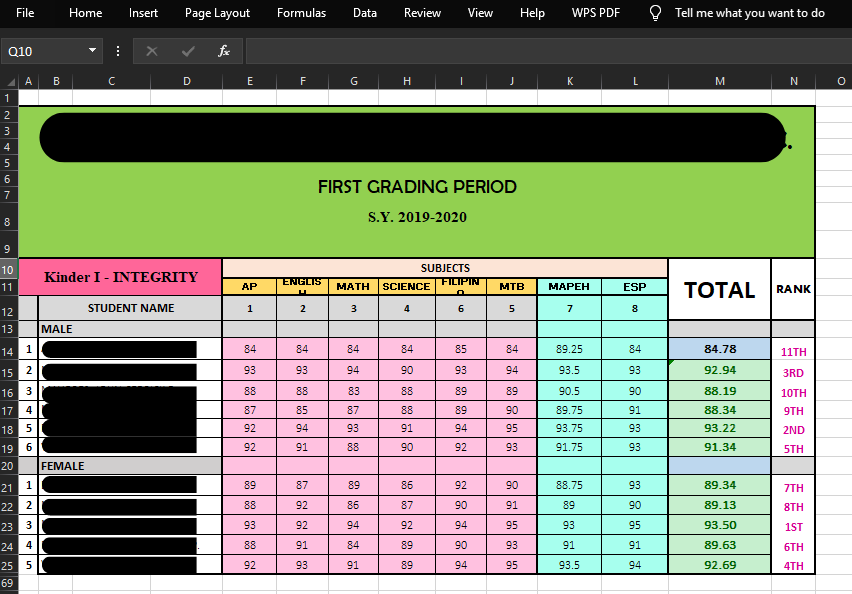Image resolution: width=852 pixels, height=594 pixels.
Task: Click the 'Kinder I - INTEGRITY' cell
Action: point(121,277)
